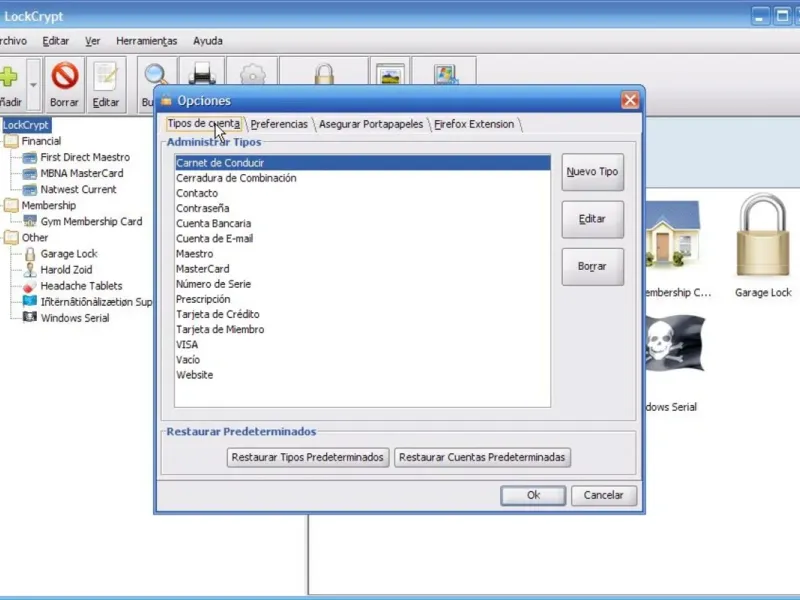
Task: Select Tarjeta de Miembro type
Action: point(362,330)
